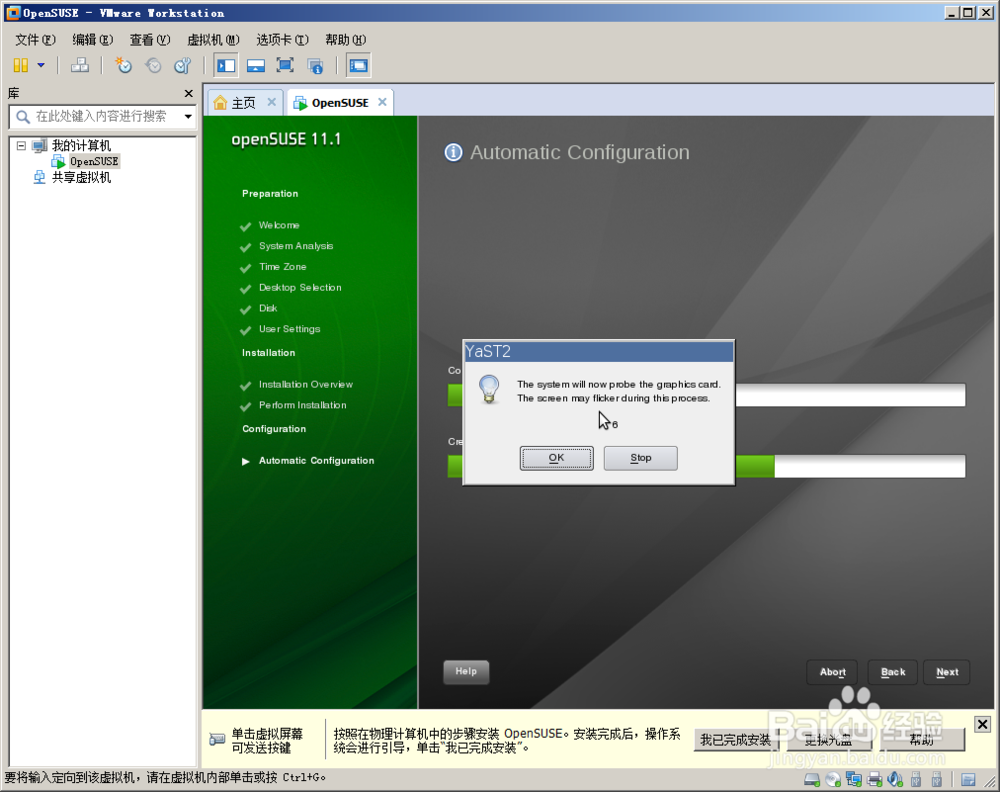Open the library search dropdown arrow

click(x=188, y=117)
